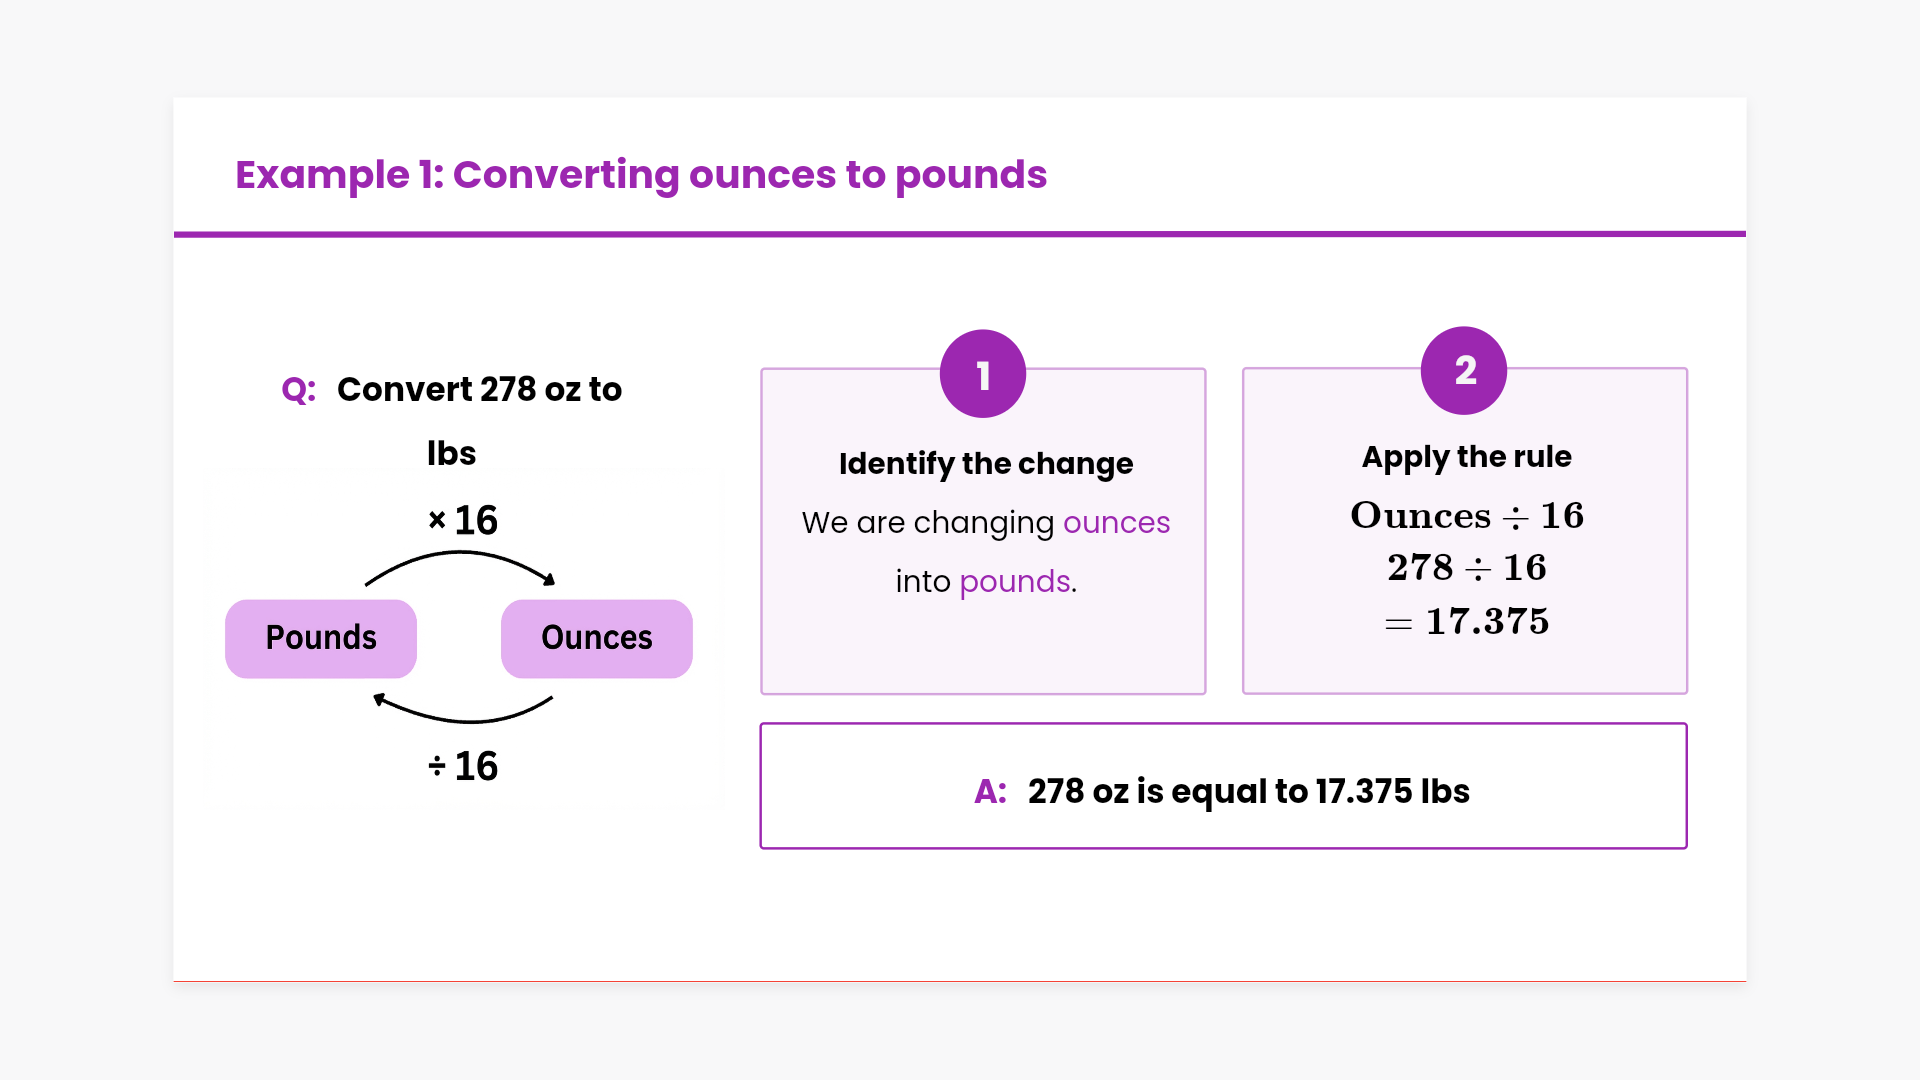Click the "Convert 278 oz to" question text
The image size is (1920, 1080).
pos(479,390)
